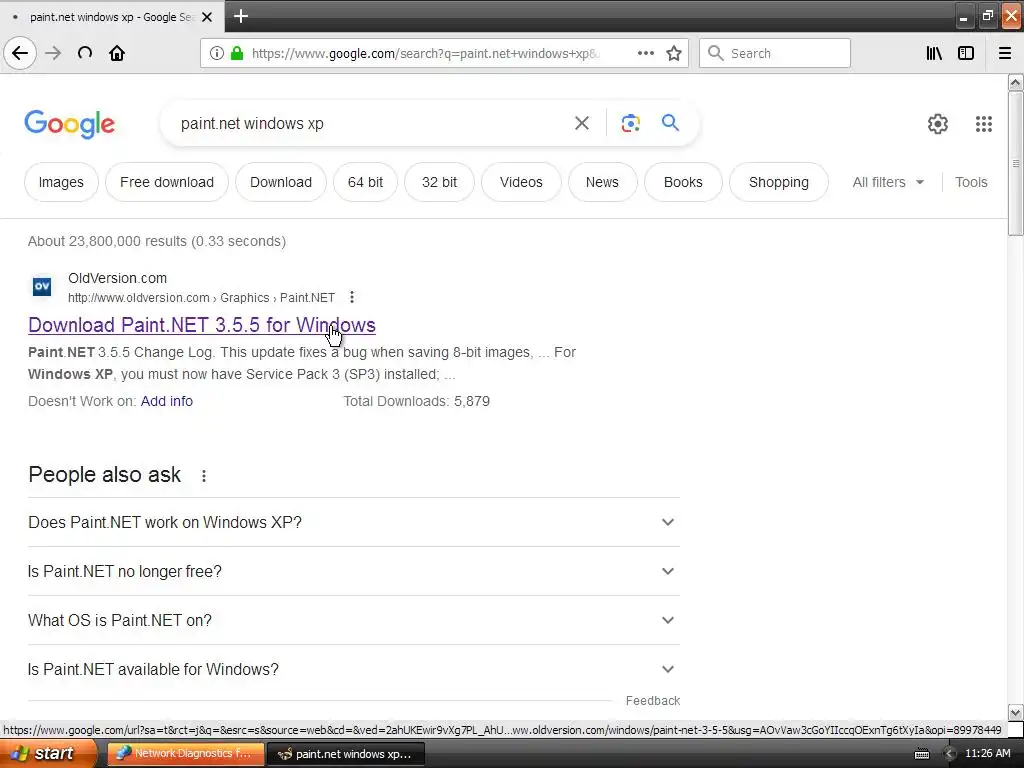
Task: Select the Download filter chip
Action: [281, 182]
